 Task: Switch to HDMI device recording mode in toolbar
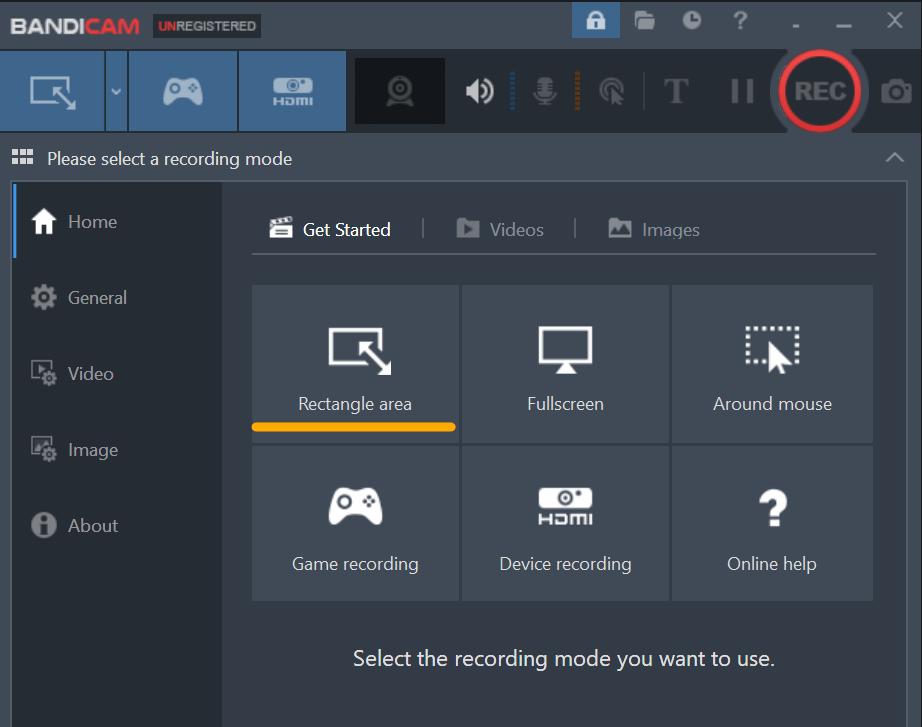(292, 91)
